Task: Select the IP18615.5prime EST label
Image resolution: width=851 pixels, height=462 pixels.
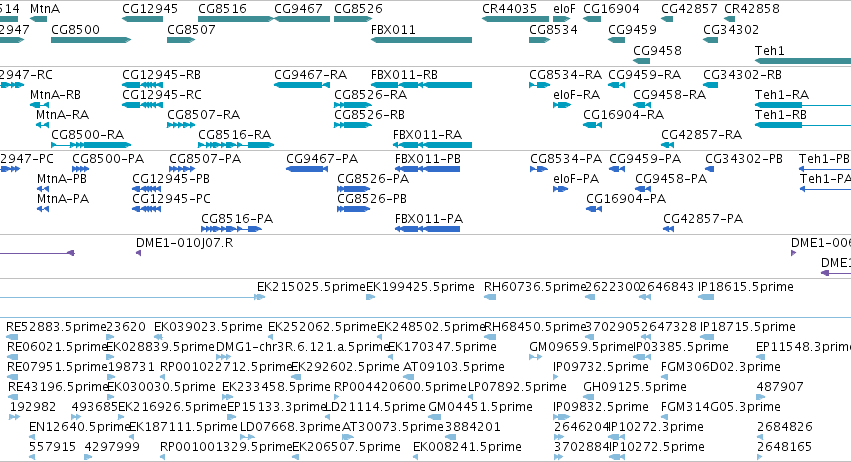Action: 746,287
